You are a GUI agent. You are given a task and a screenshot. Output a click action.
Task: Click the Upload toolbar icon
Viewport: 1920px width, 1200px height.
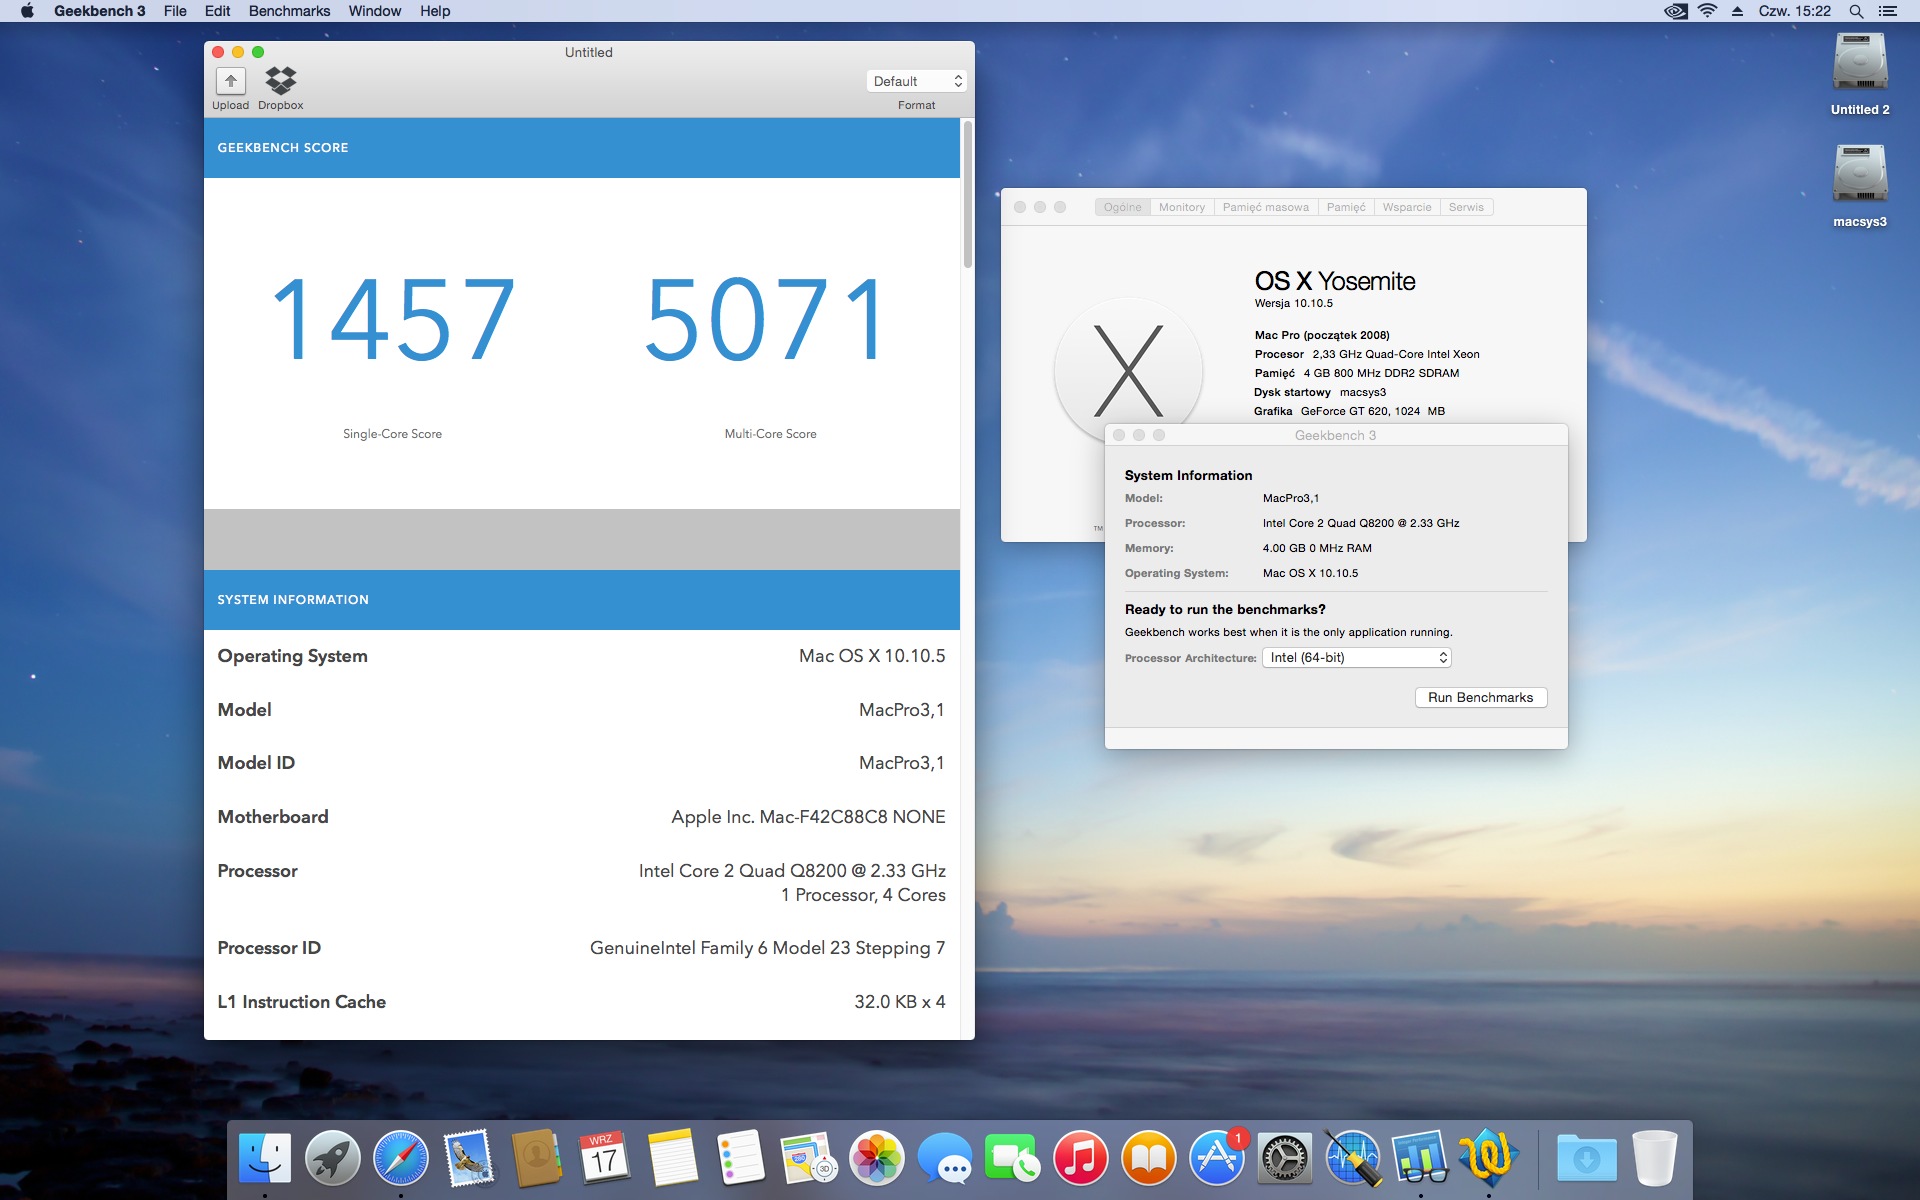230,82
